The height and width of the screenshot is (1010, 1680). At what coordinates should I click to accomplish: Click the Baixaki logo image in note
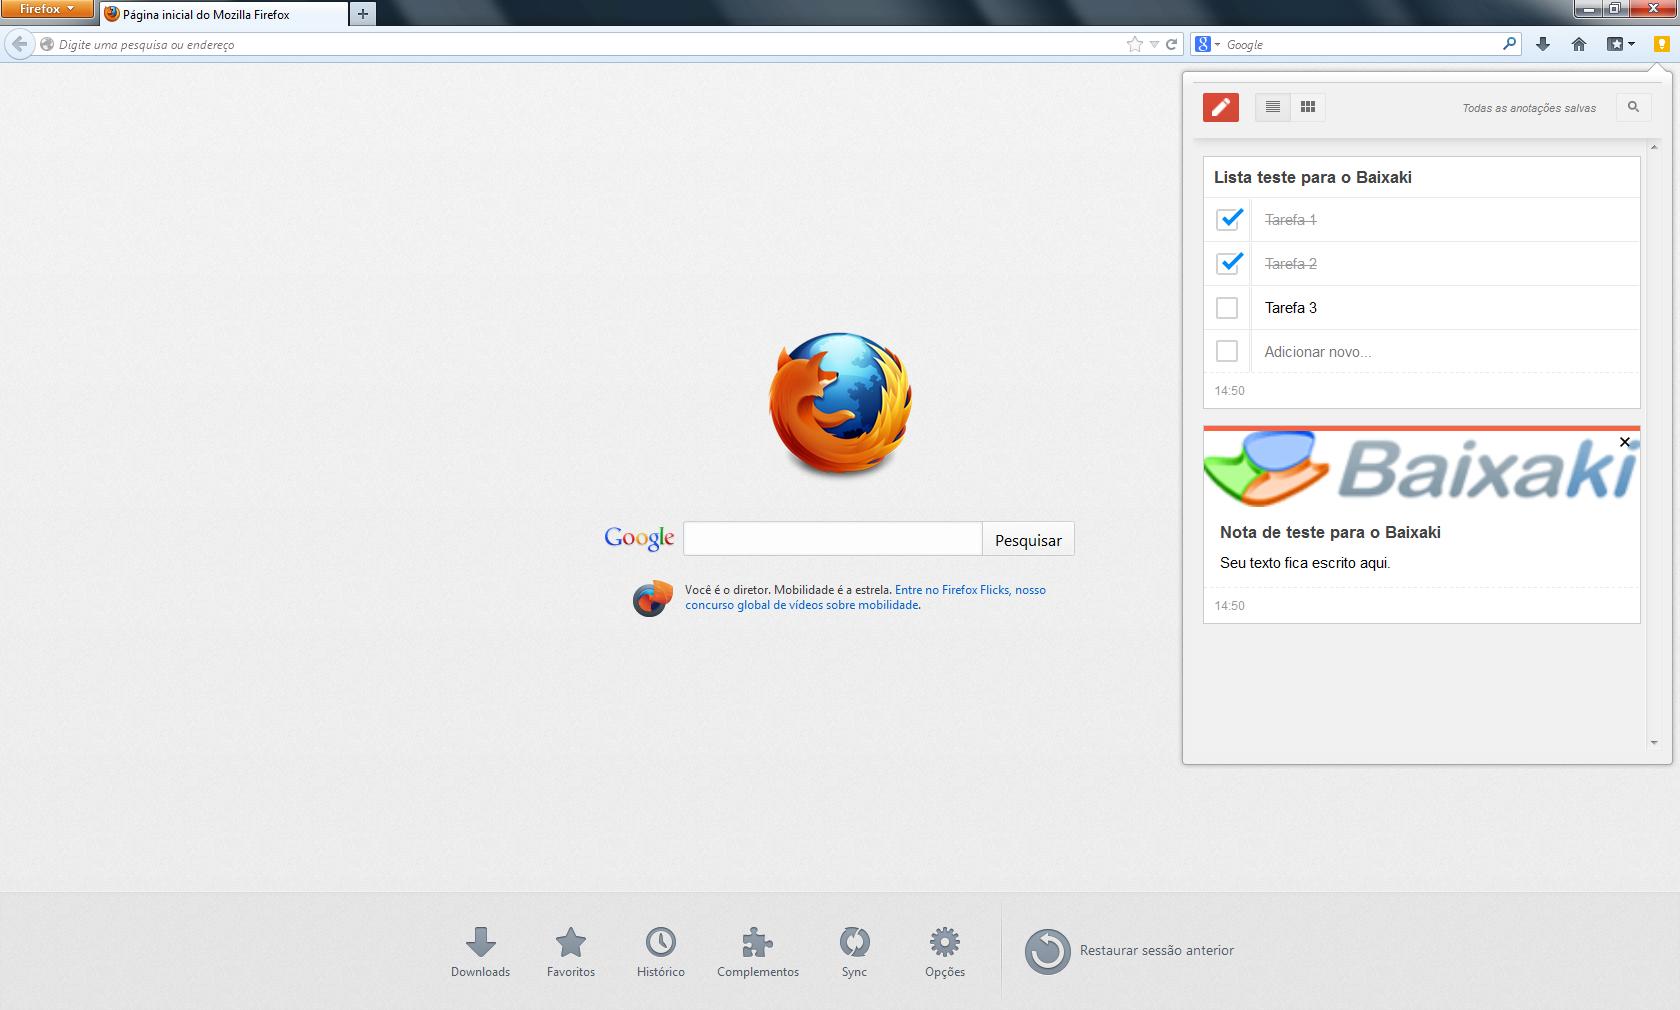pyautogui.click(x=1421, y=469)
